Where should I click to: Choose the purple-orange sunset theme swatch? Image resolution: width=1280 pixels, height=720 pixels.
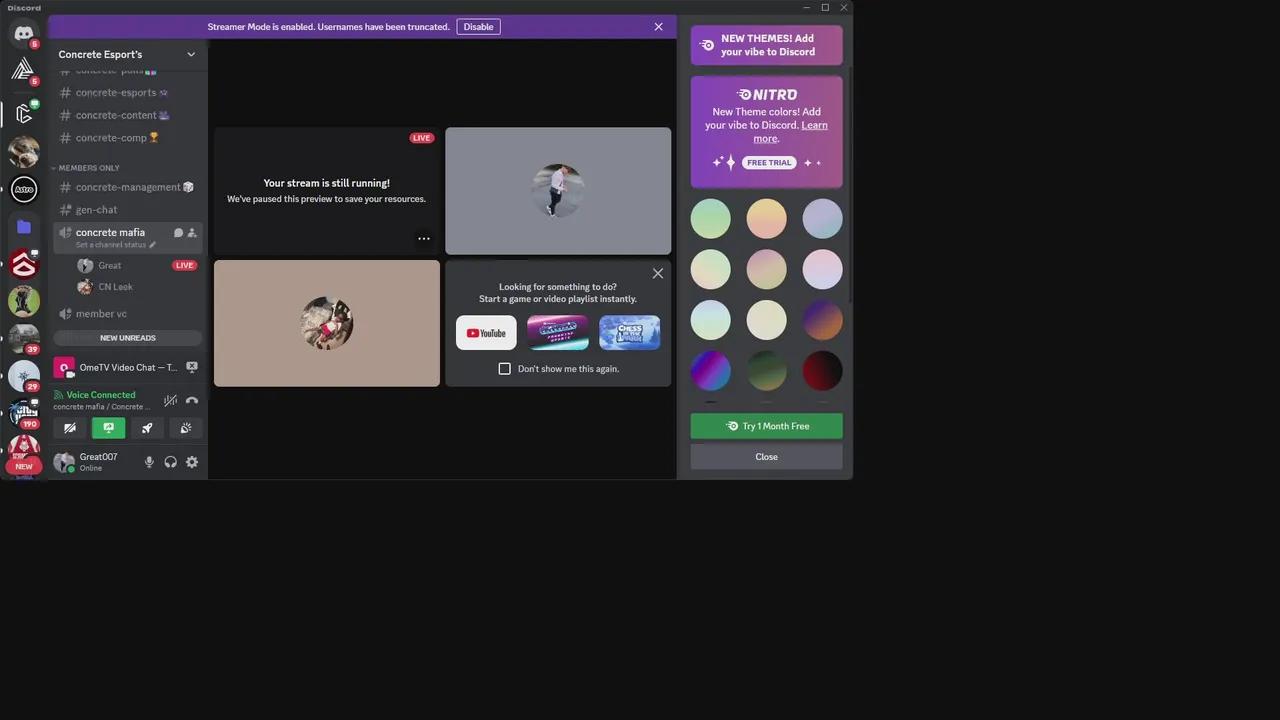[x=822, y=320]
